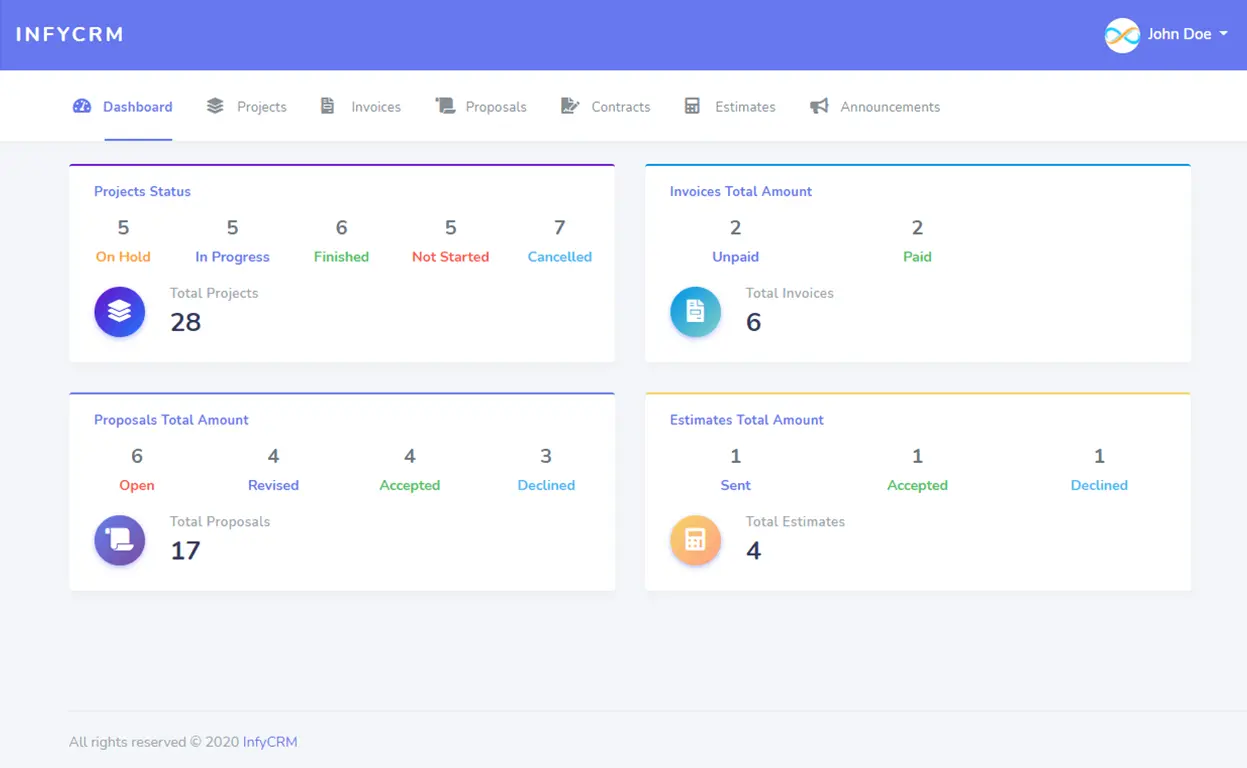
Task: Click the total proposals count 17
Action: pyautogui.click(x=186, y=551)
